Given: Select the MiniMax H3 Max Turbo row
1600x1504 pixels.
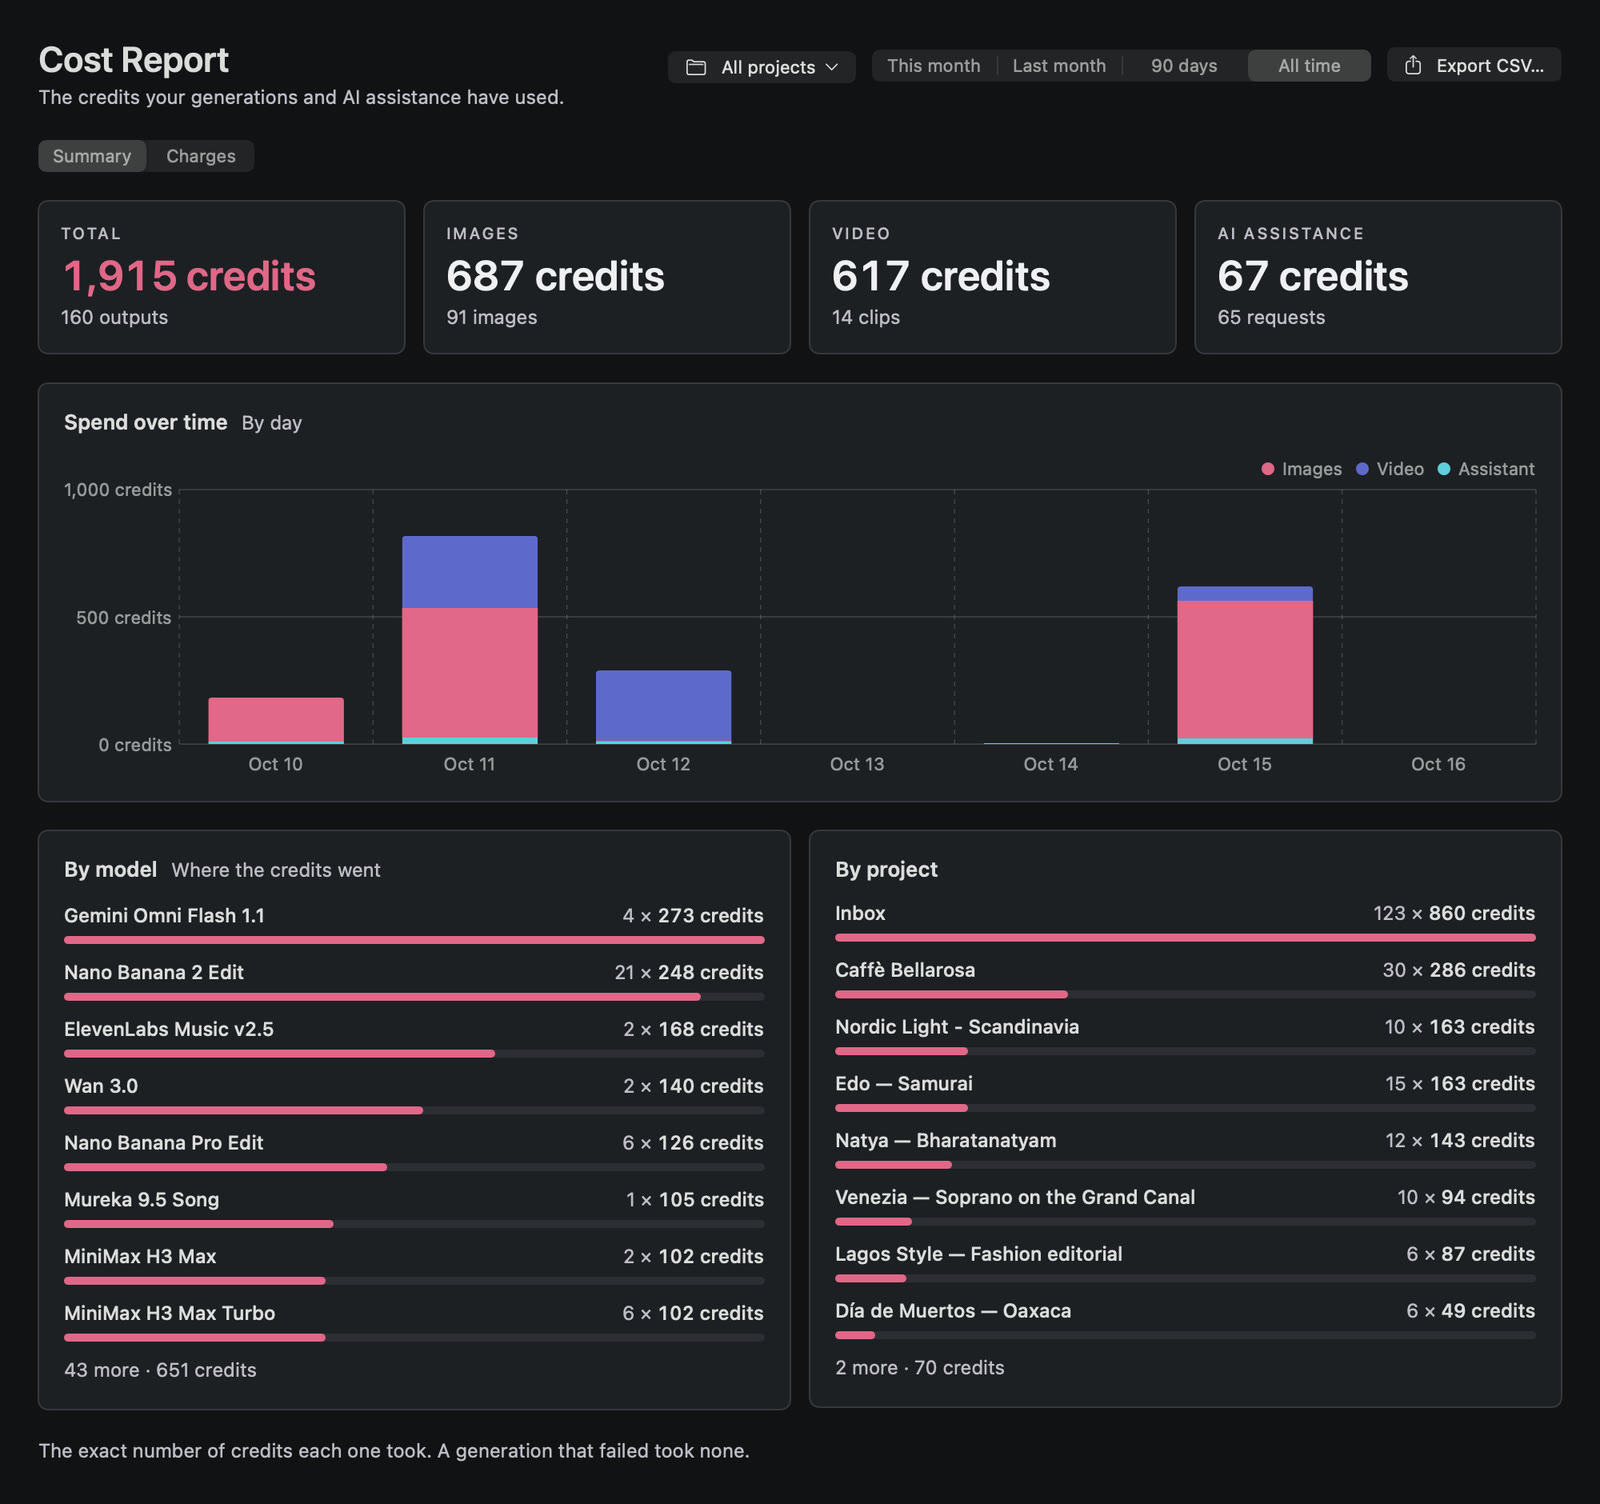Looking at the screenshot, I should 414,1322.
